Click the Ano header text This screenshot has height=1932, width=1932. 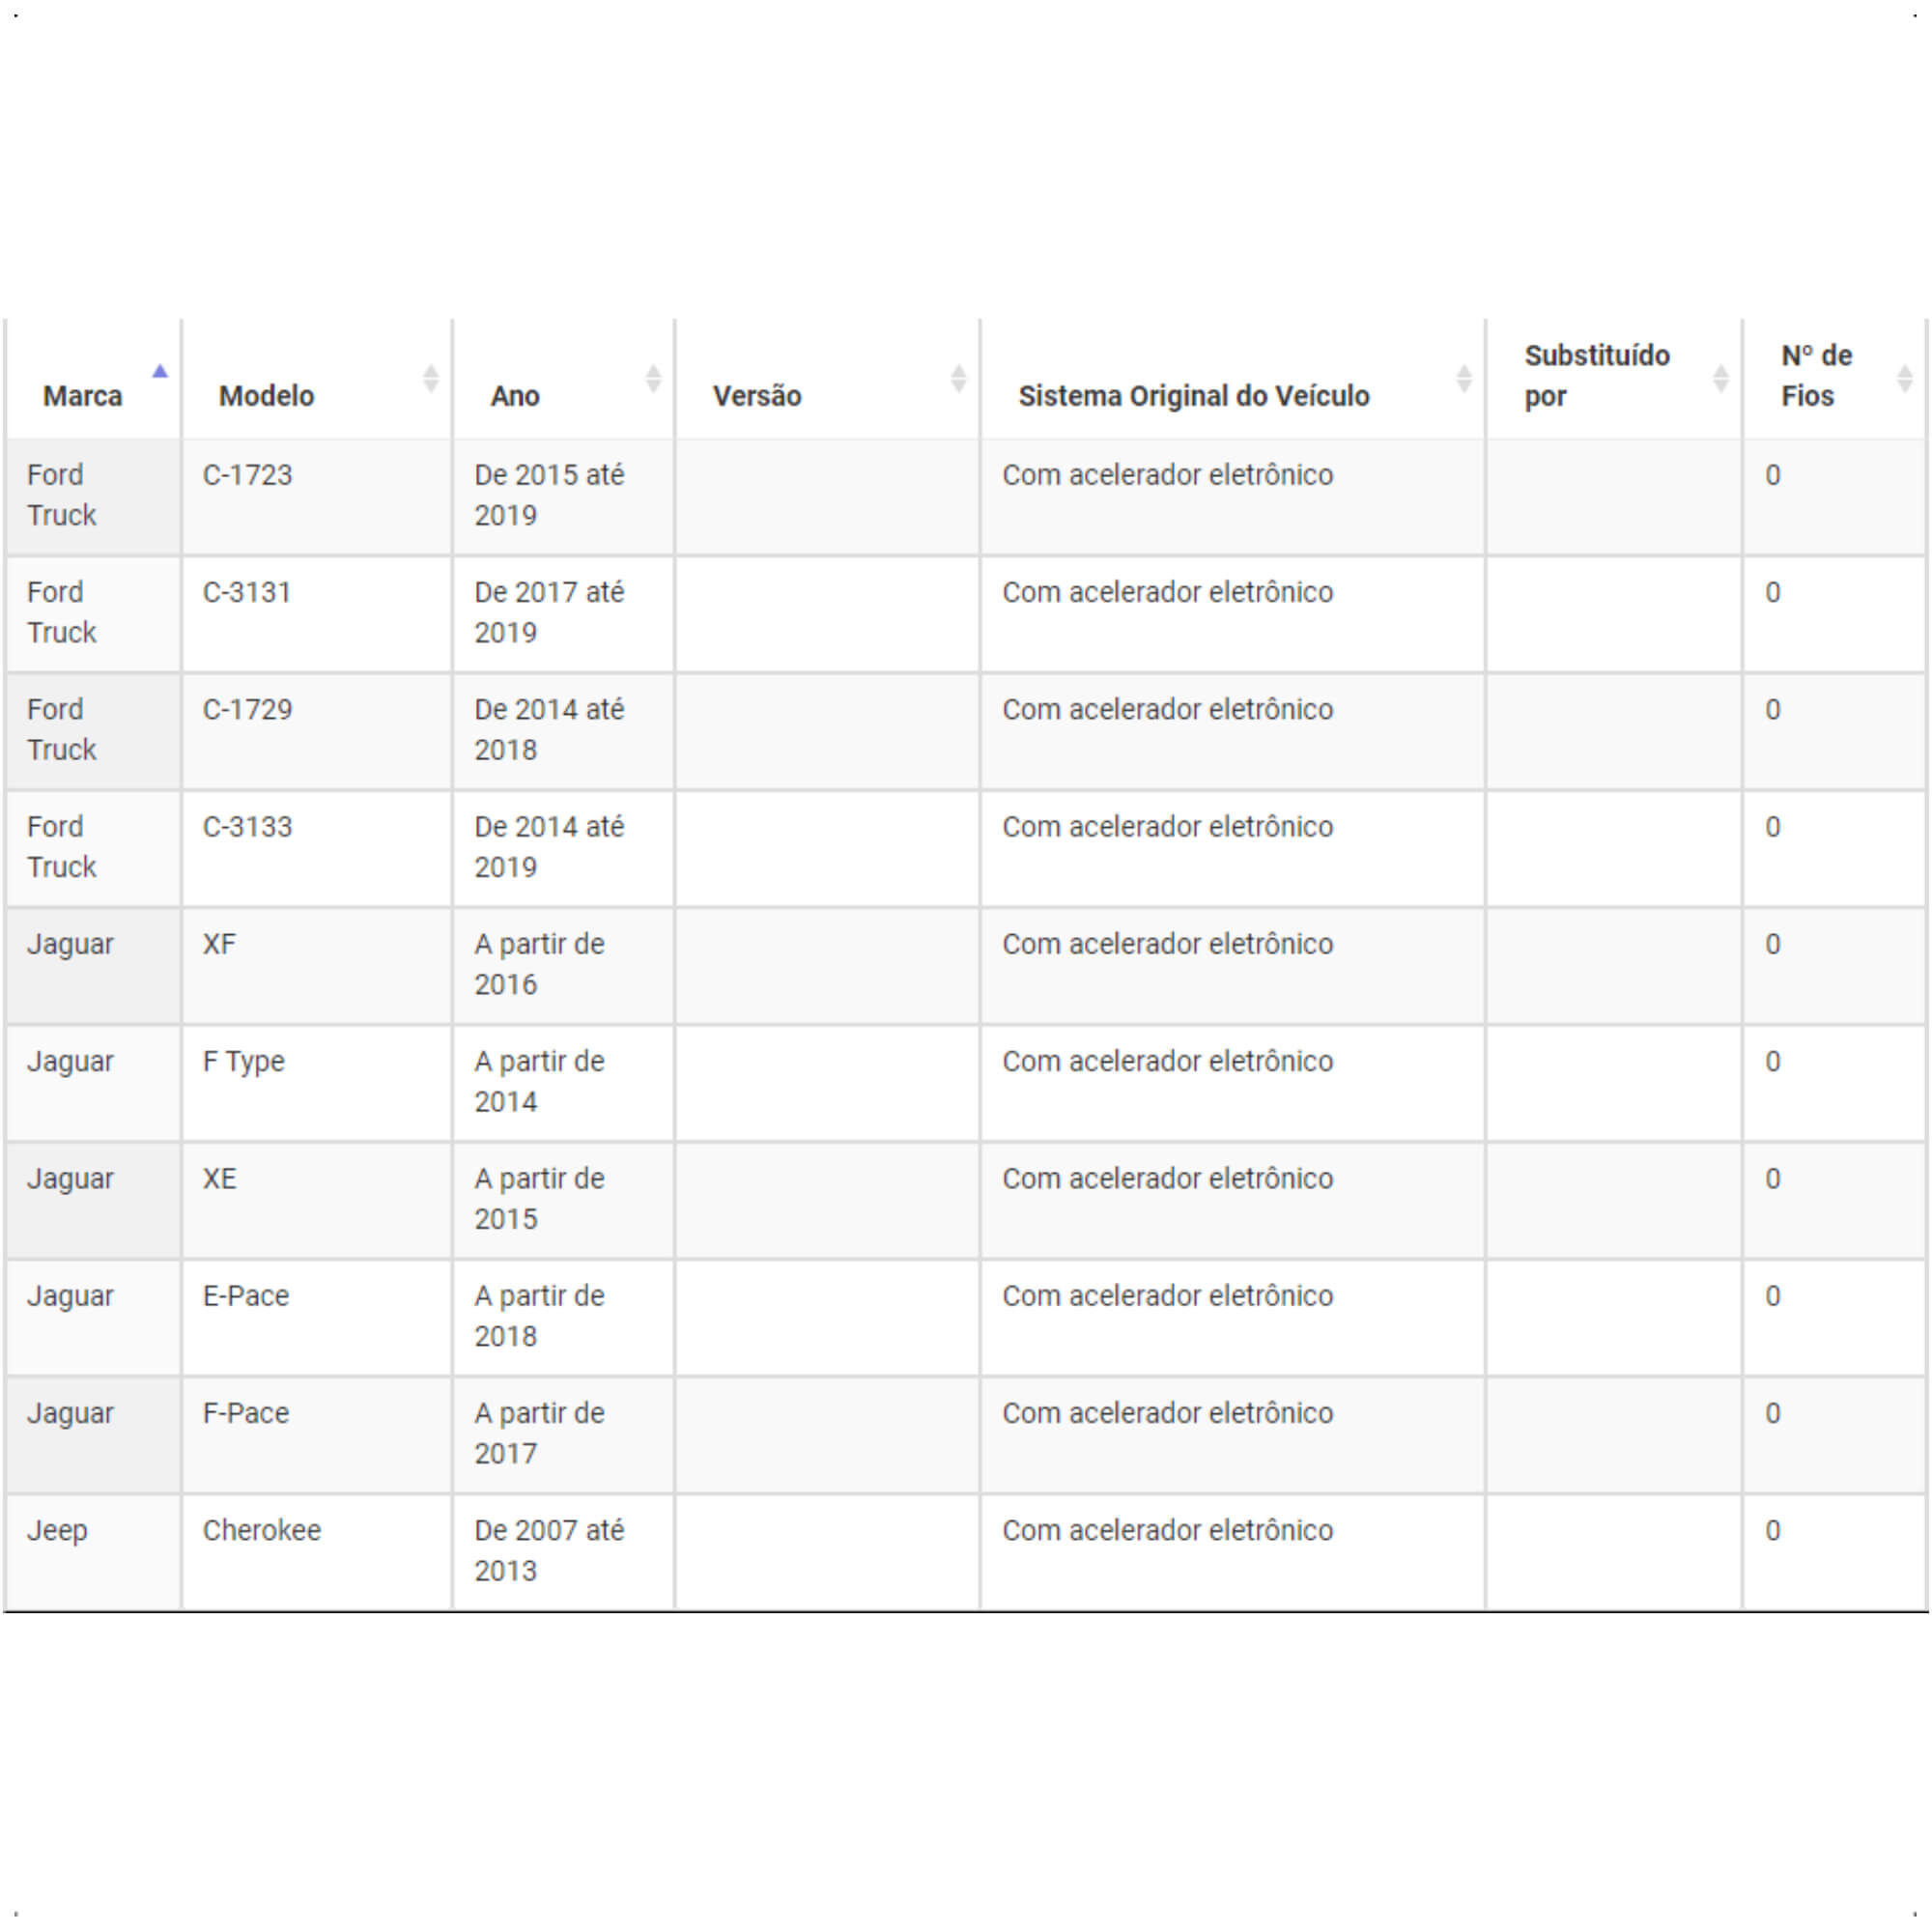[515, 396]
